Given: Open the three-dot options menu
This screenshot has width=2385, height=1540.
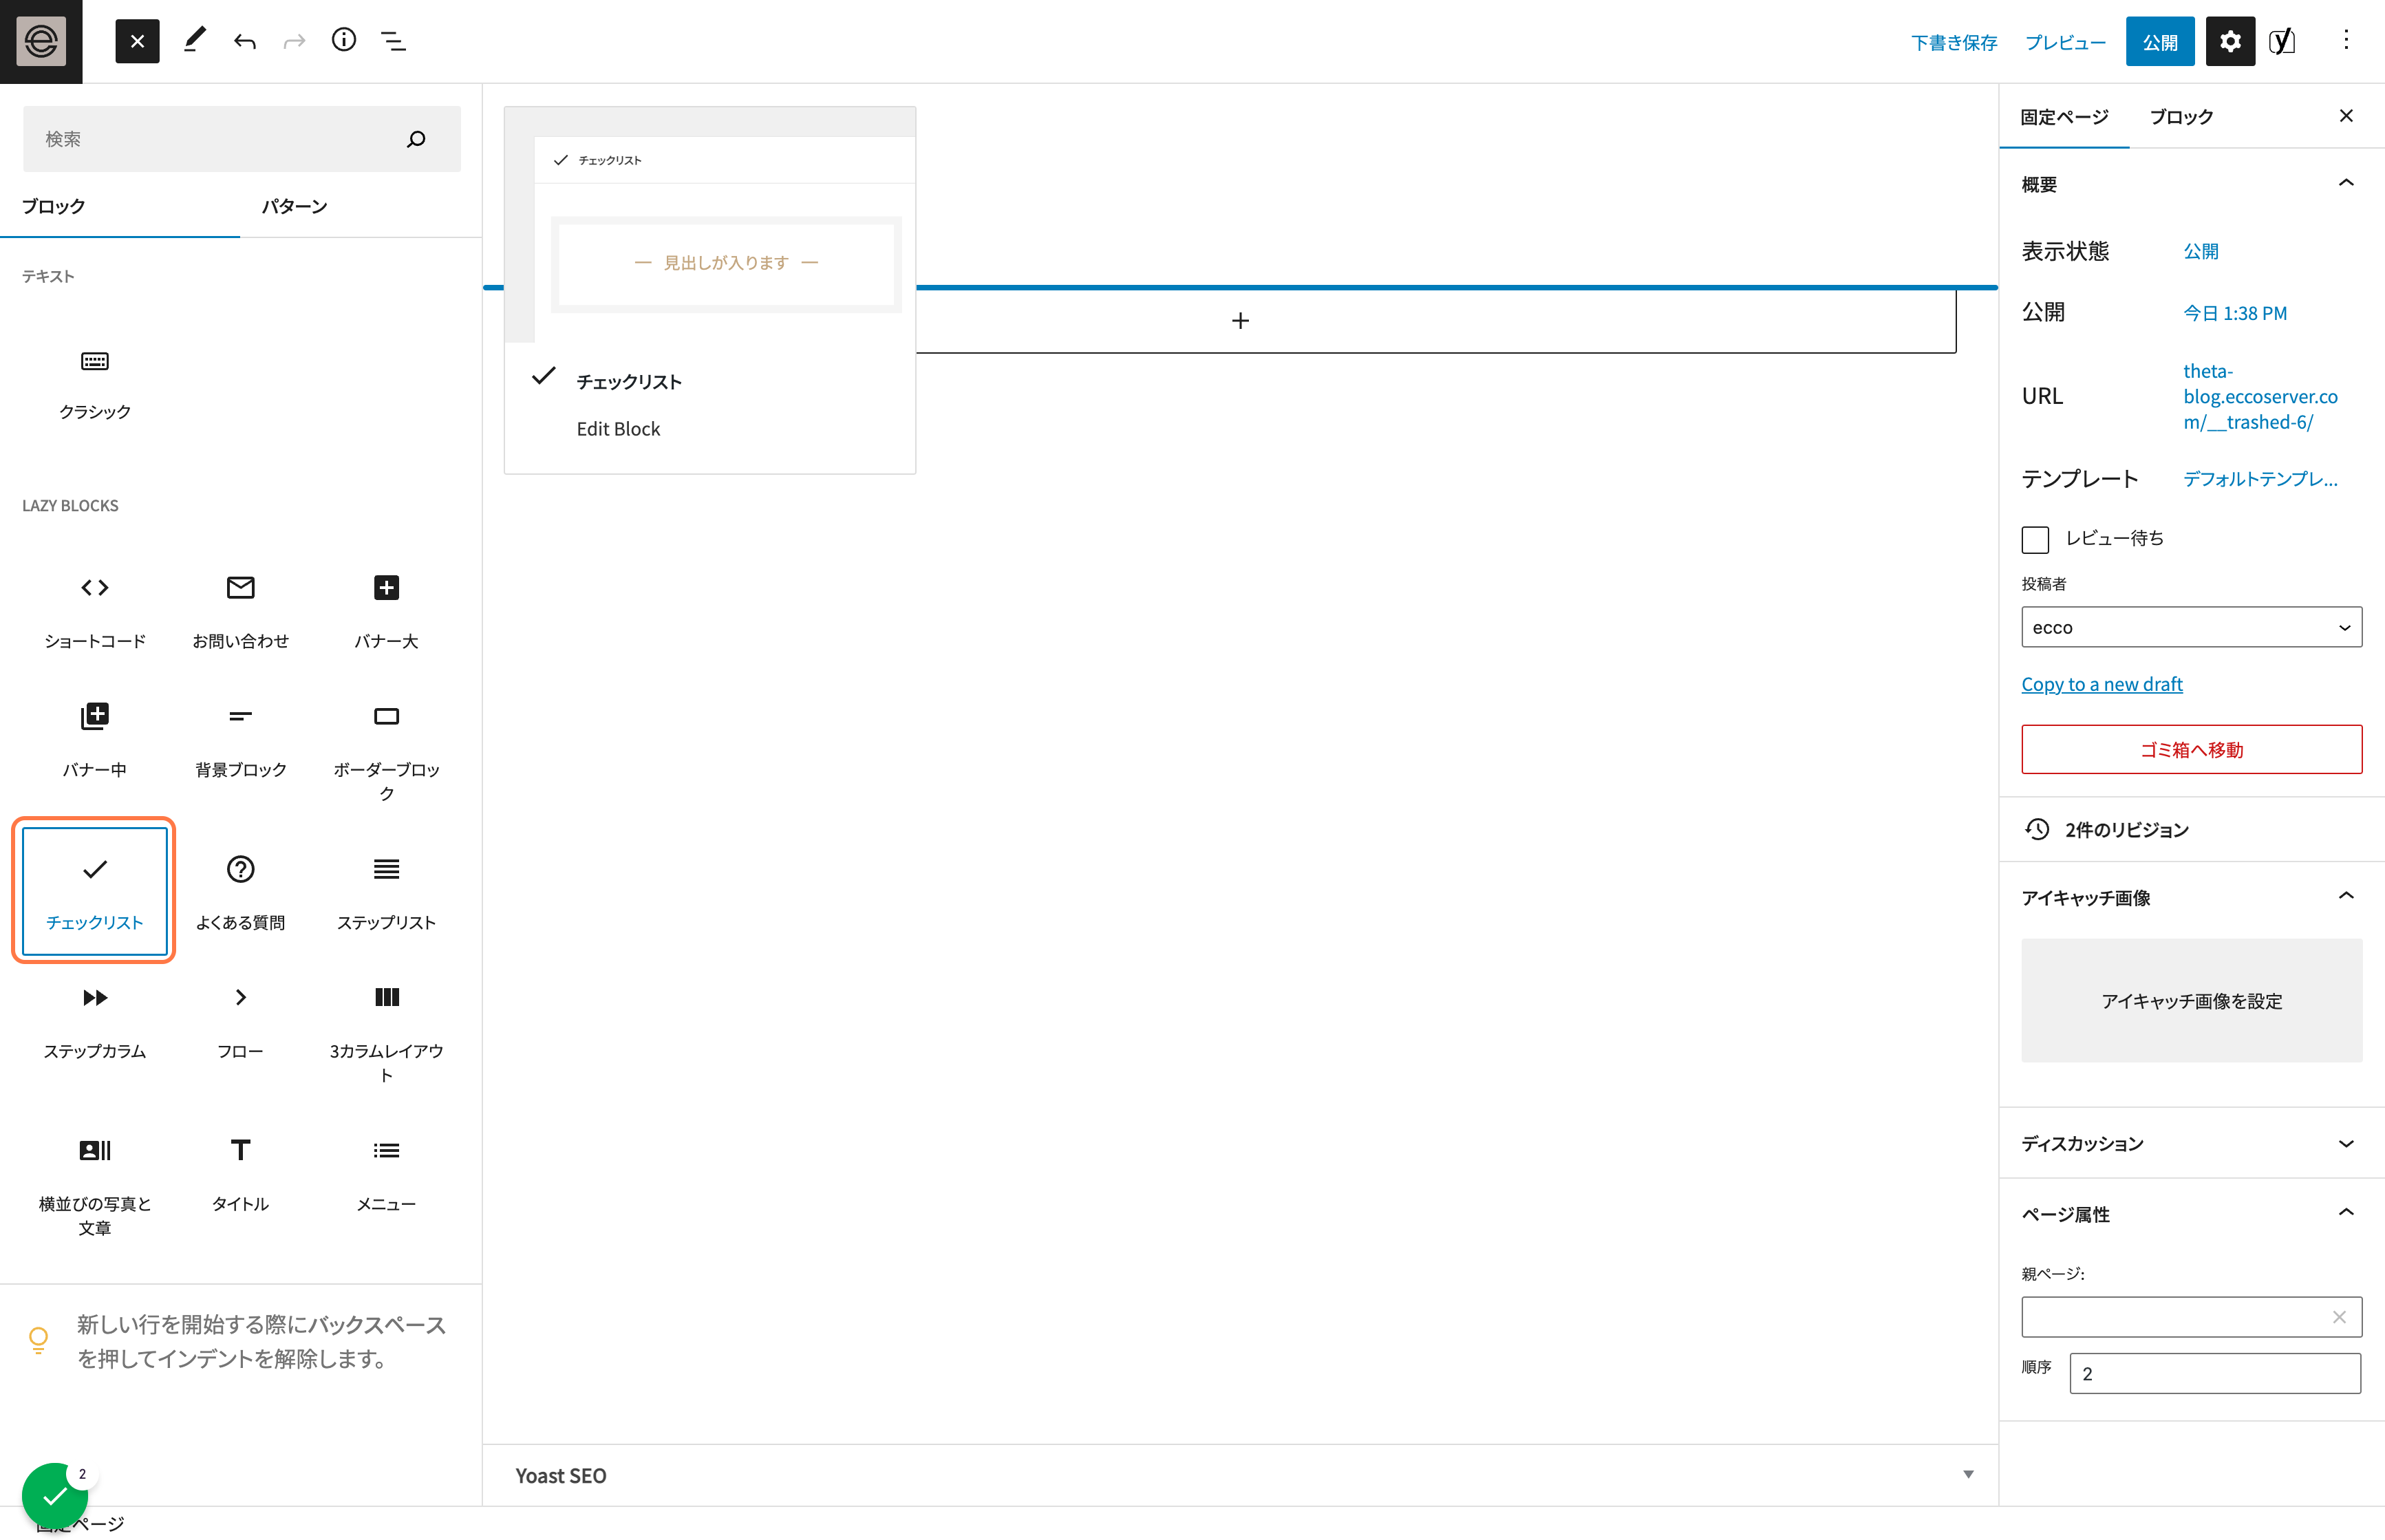Looking at the screenshot, I should pos(2346,41).
